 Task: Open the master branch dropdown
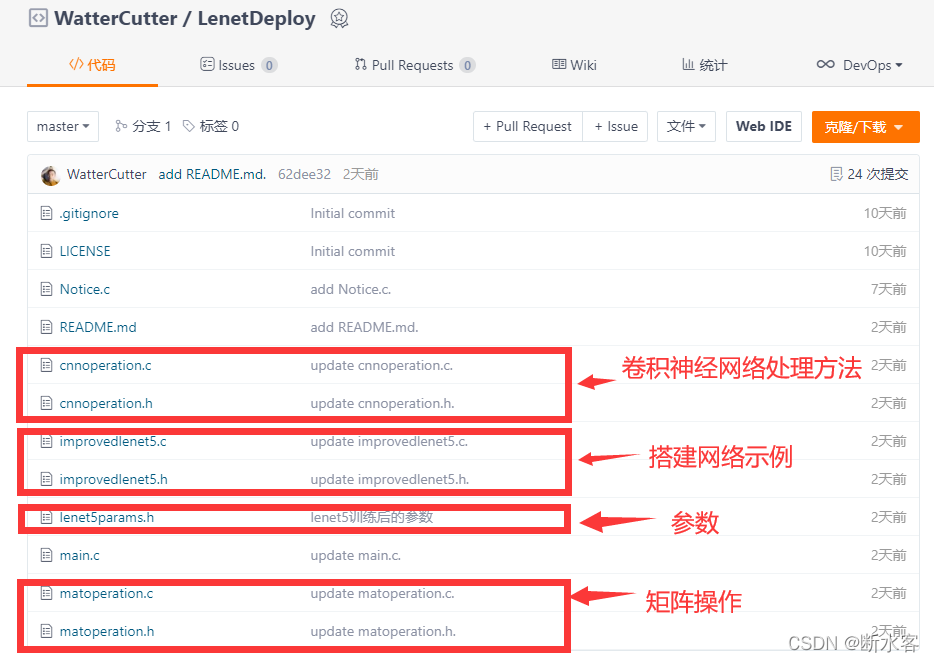[x=63, y=126]
